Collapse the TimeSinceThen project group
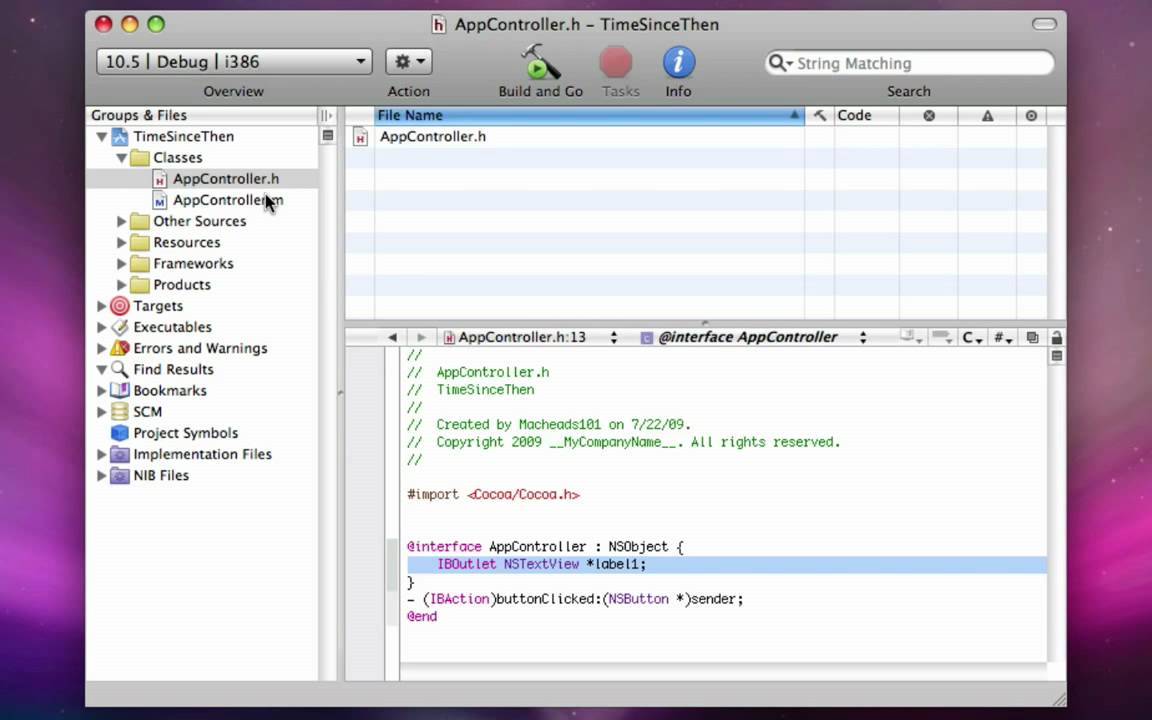The height and width of the screenshot is (720, 1152). coord(101,137)
